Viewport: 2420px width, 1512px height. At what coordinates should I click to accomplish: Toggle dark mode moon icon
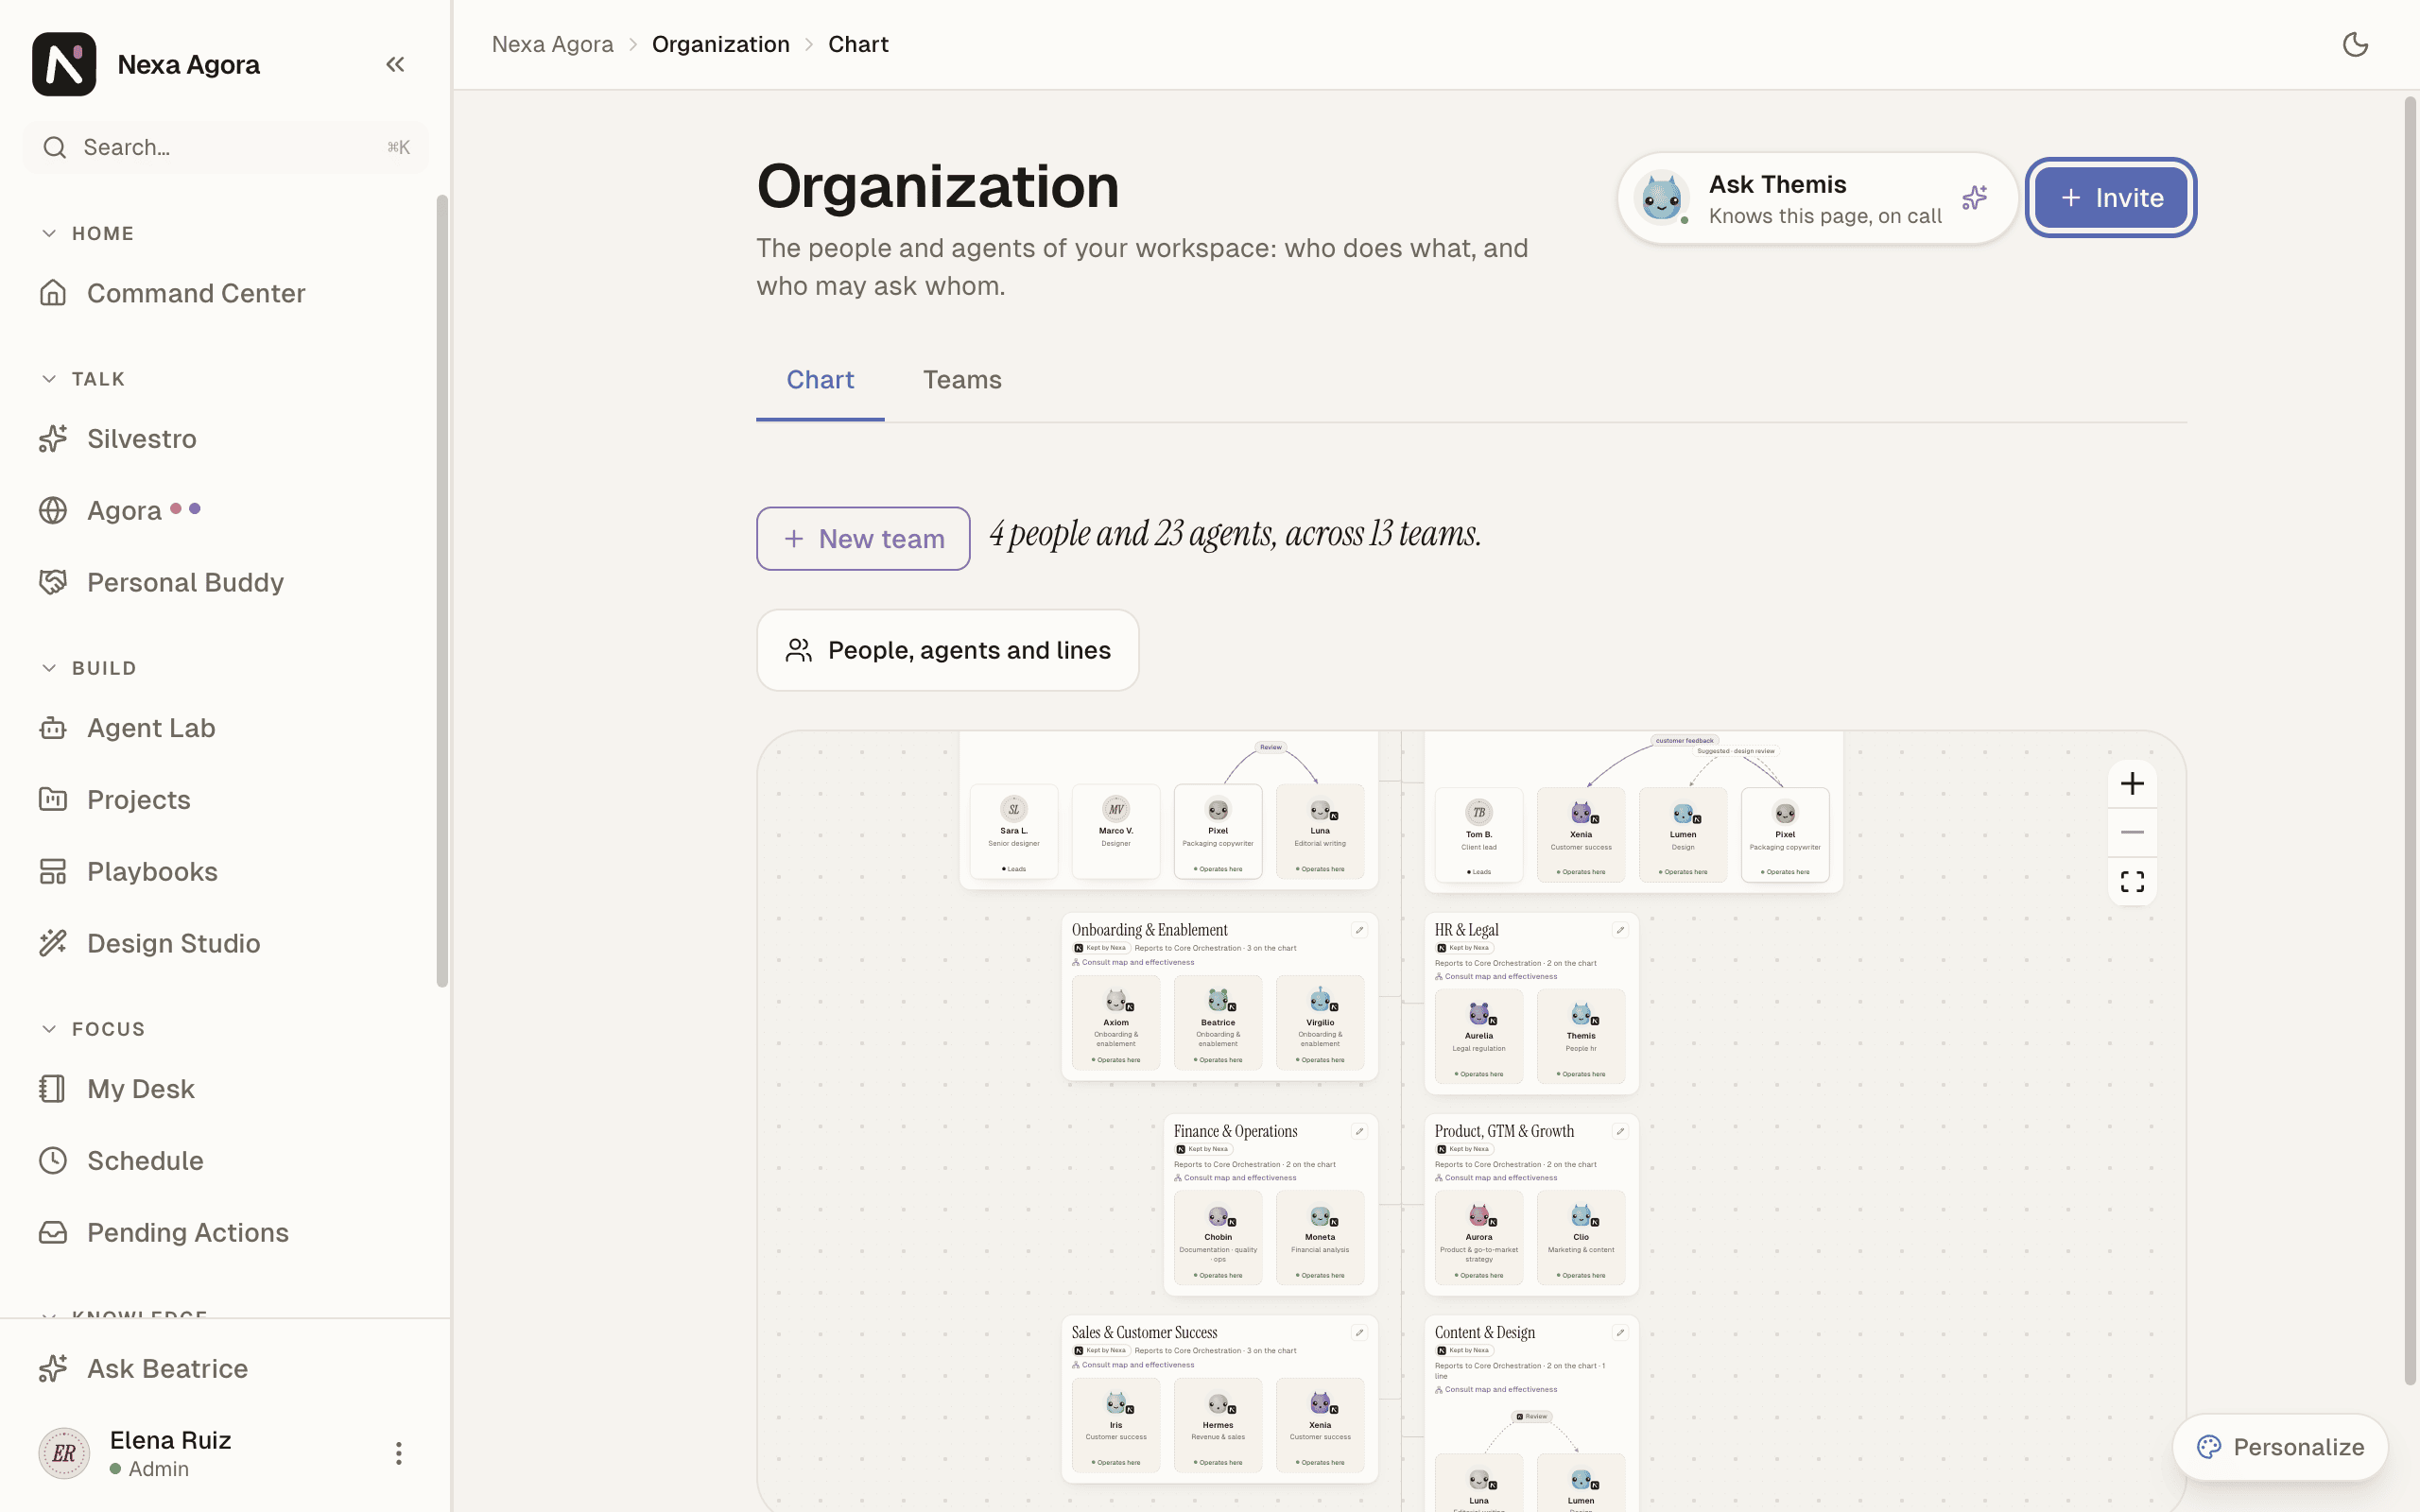(x=2355, y=44)
